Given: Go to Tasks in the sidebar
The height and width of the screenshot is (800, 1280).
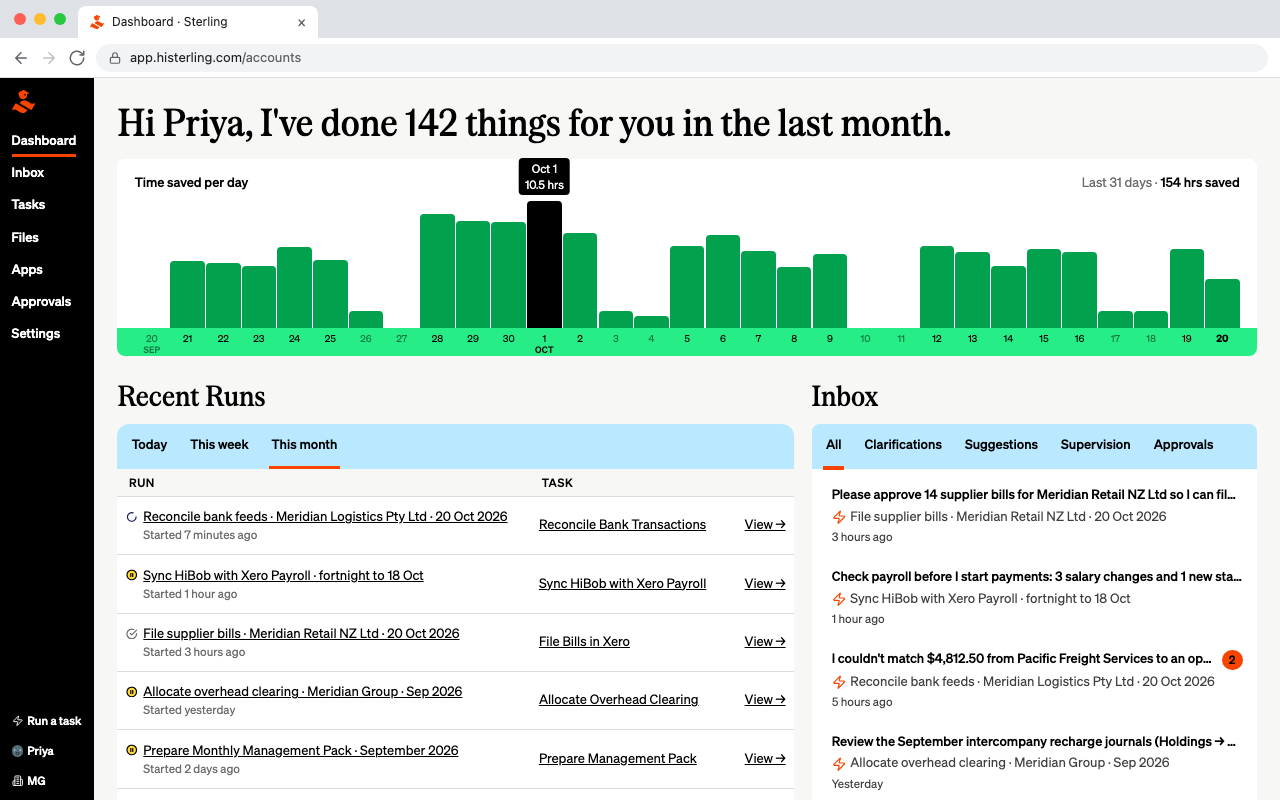Looking at the screenshot, I should [28, 205].
